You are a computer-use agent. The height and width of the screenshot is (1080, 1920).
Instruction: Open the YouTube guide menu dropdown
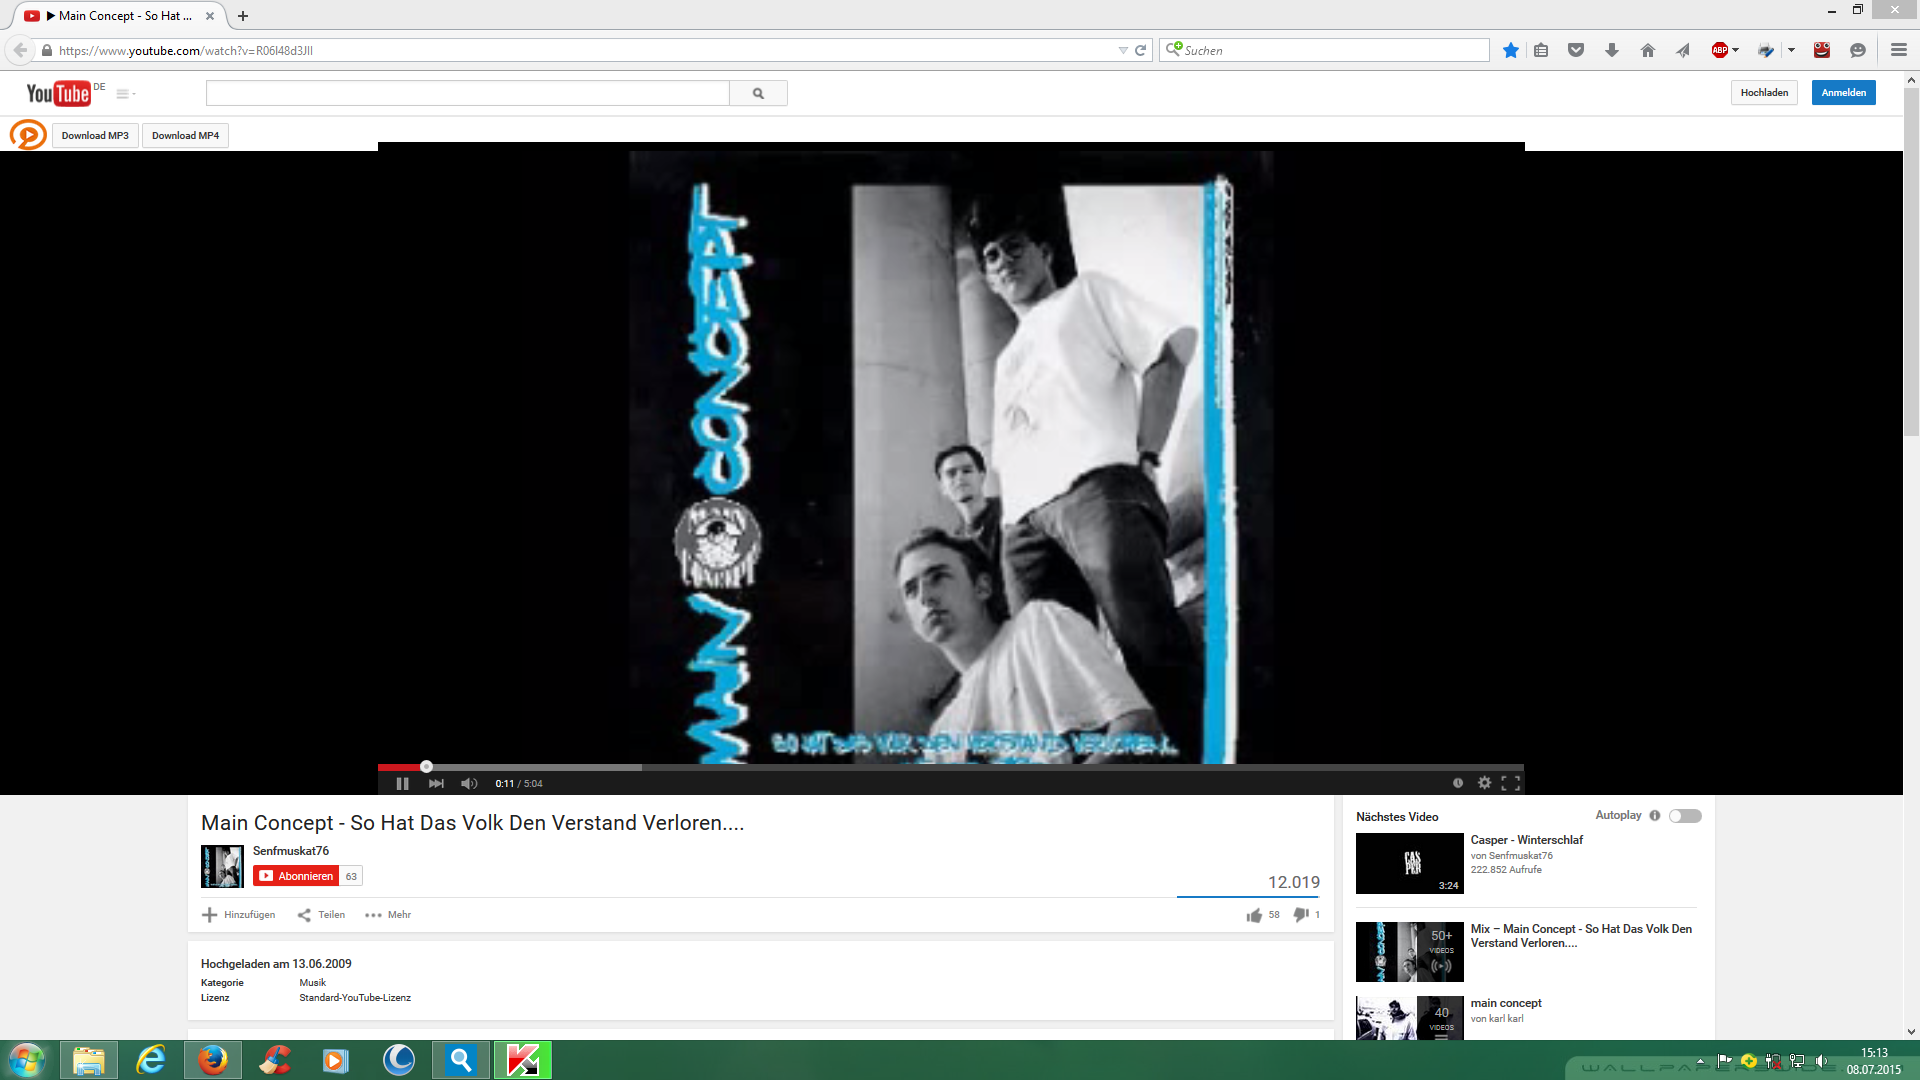click(x=125, y=93)
